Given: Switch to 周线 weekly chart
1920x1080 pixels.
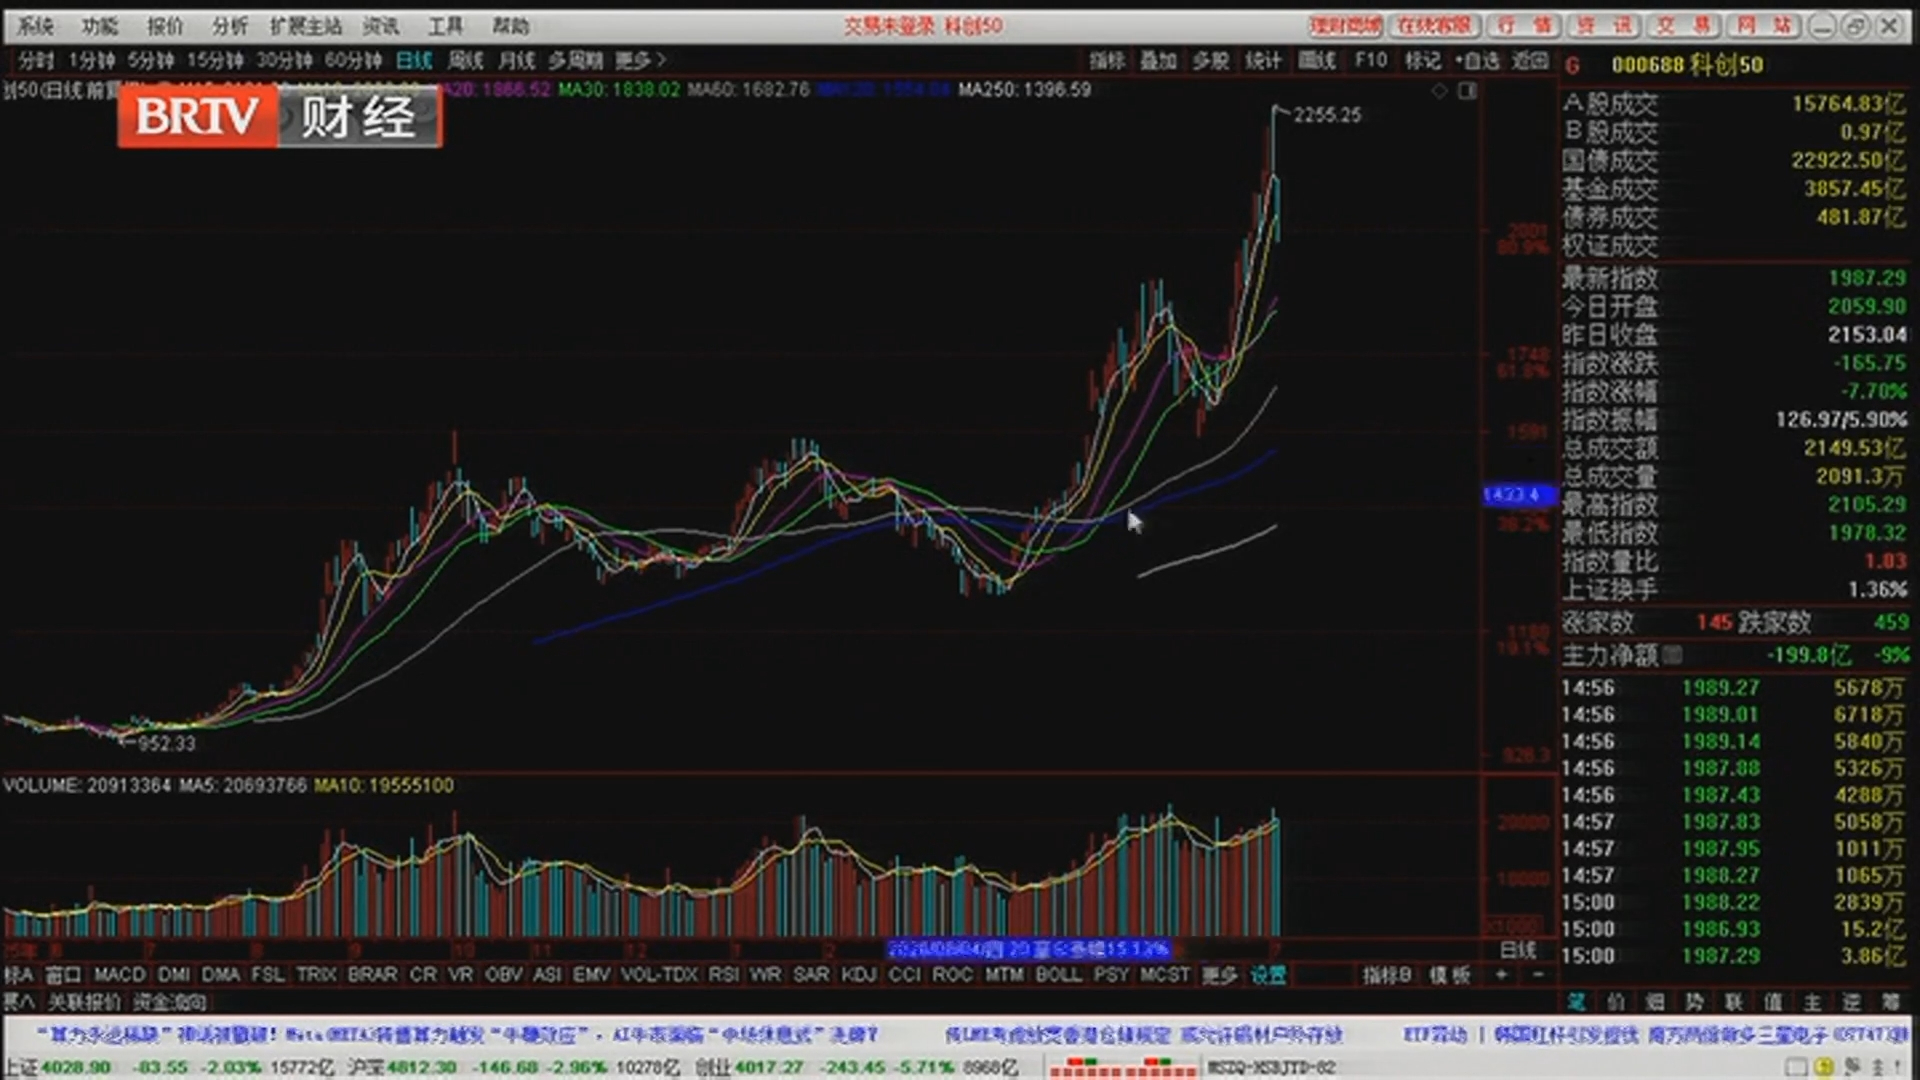Looking at the screenshot, I should (x=465, y=61).
